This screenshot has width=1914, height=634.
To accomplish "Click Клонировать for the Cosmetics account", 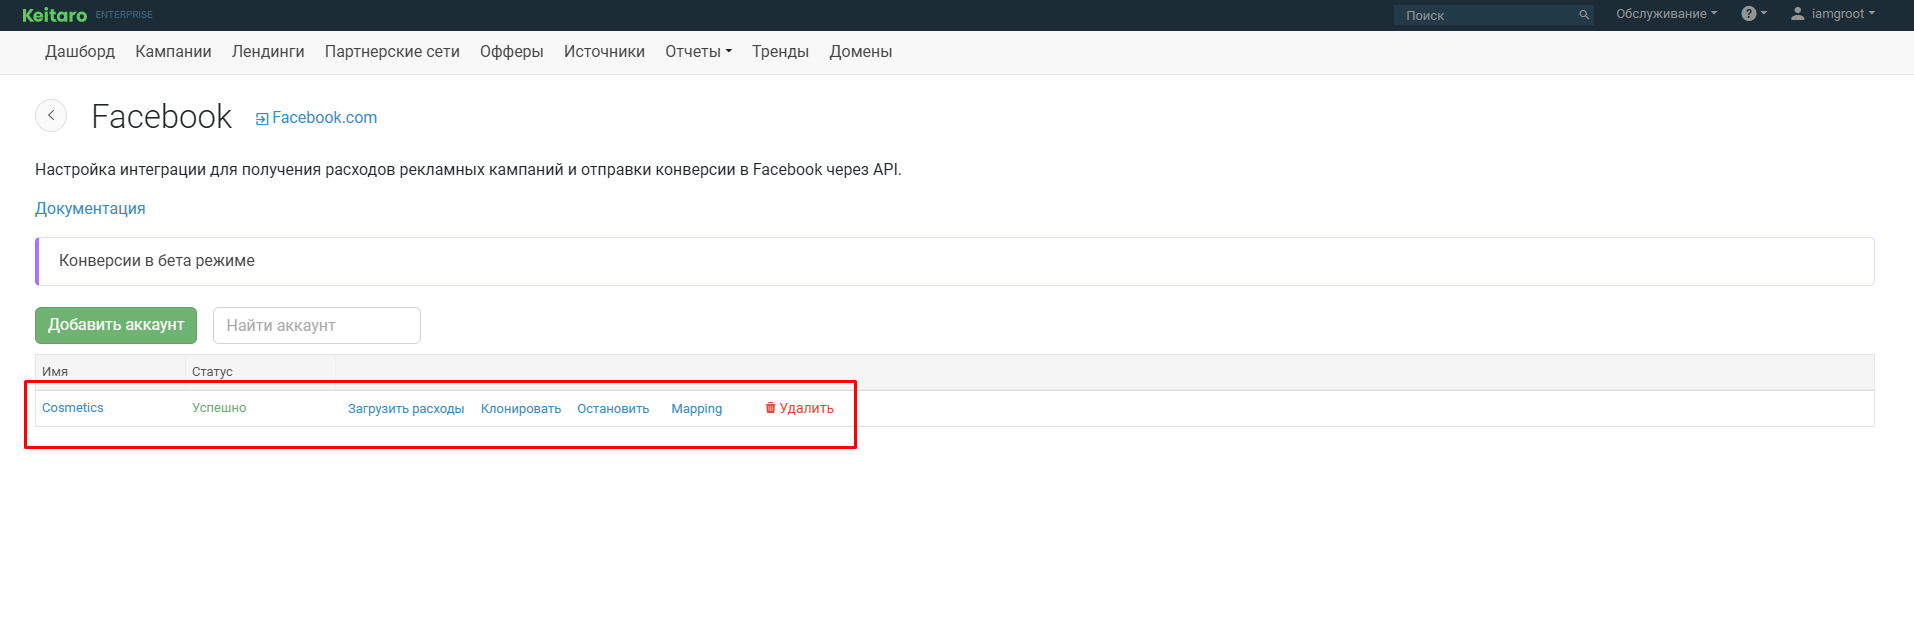I will coord(521,409).
